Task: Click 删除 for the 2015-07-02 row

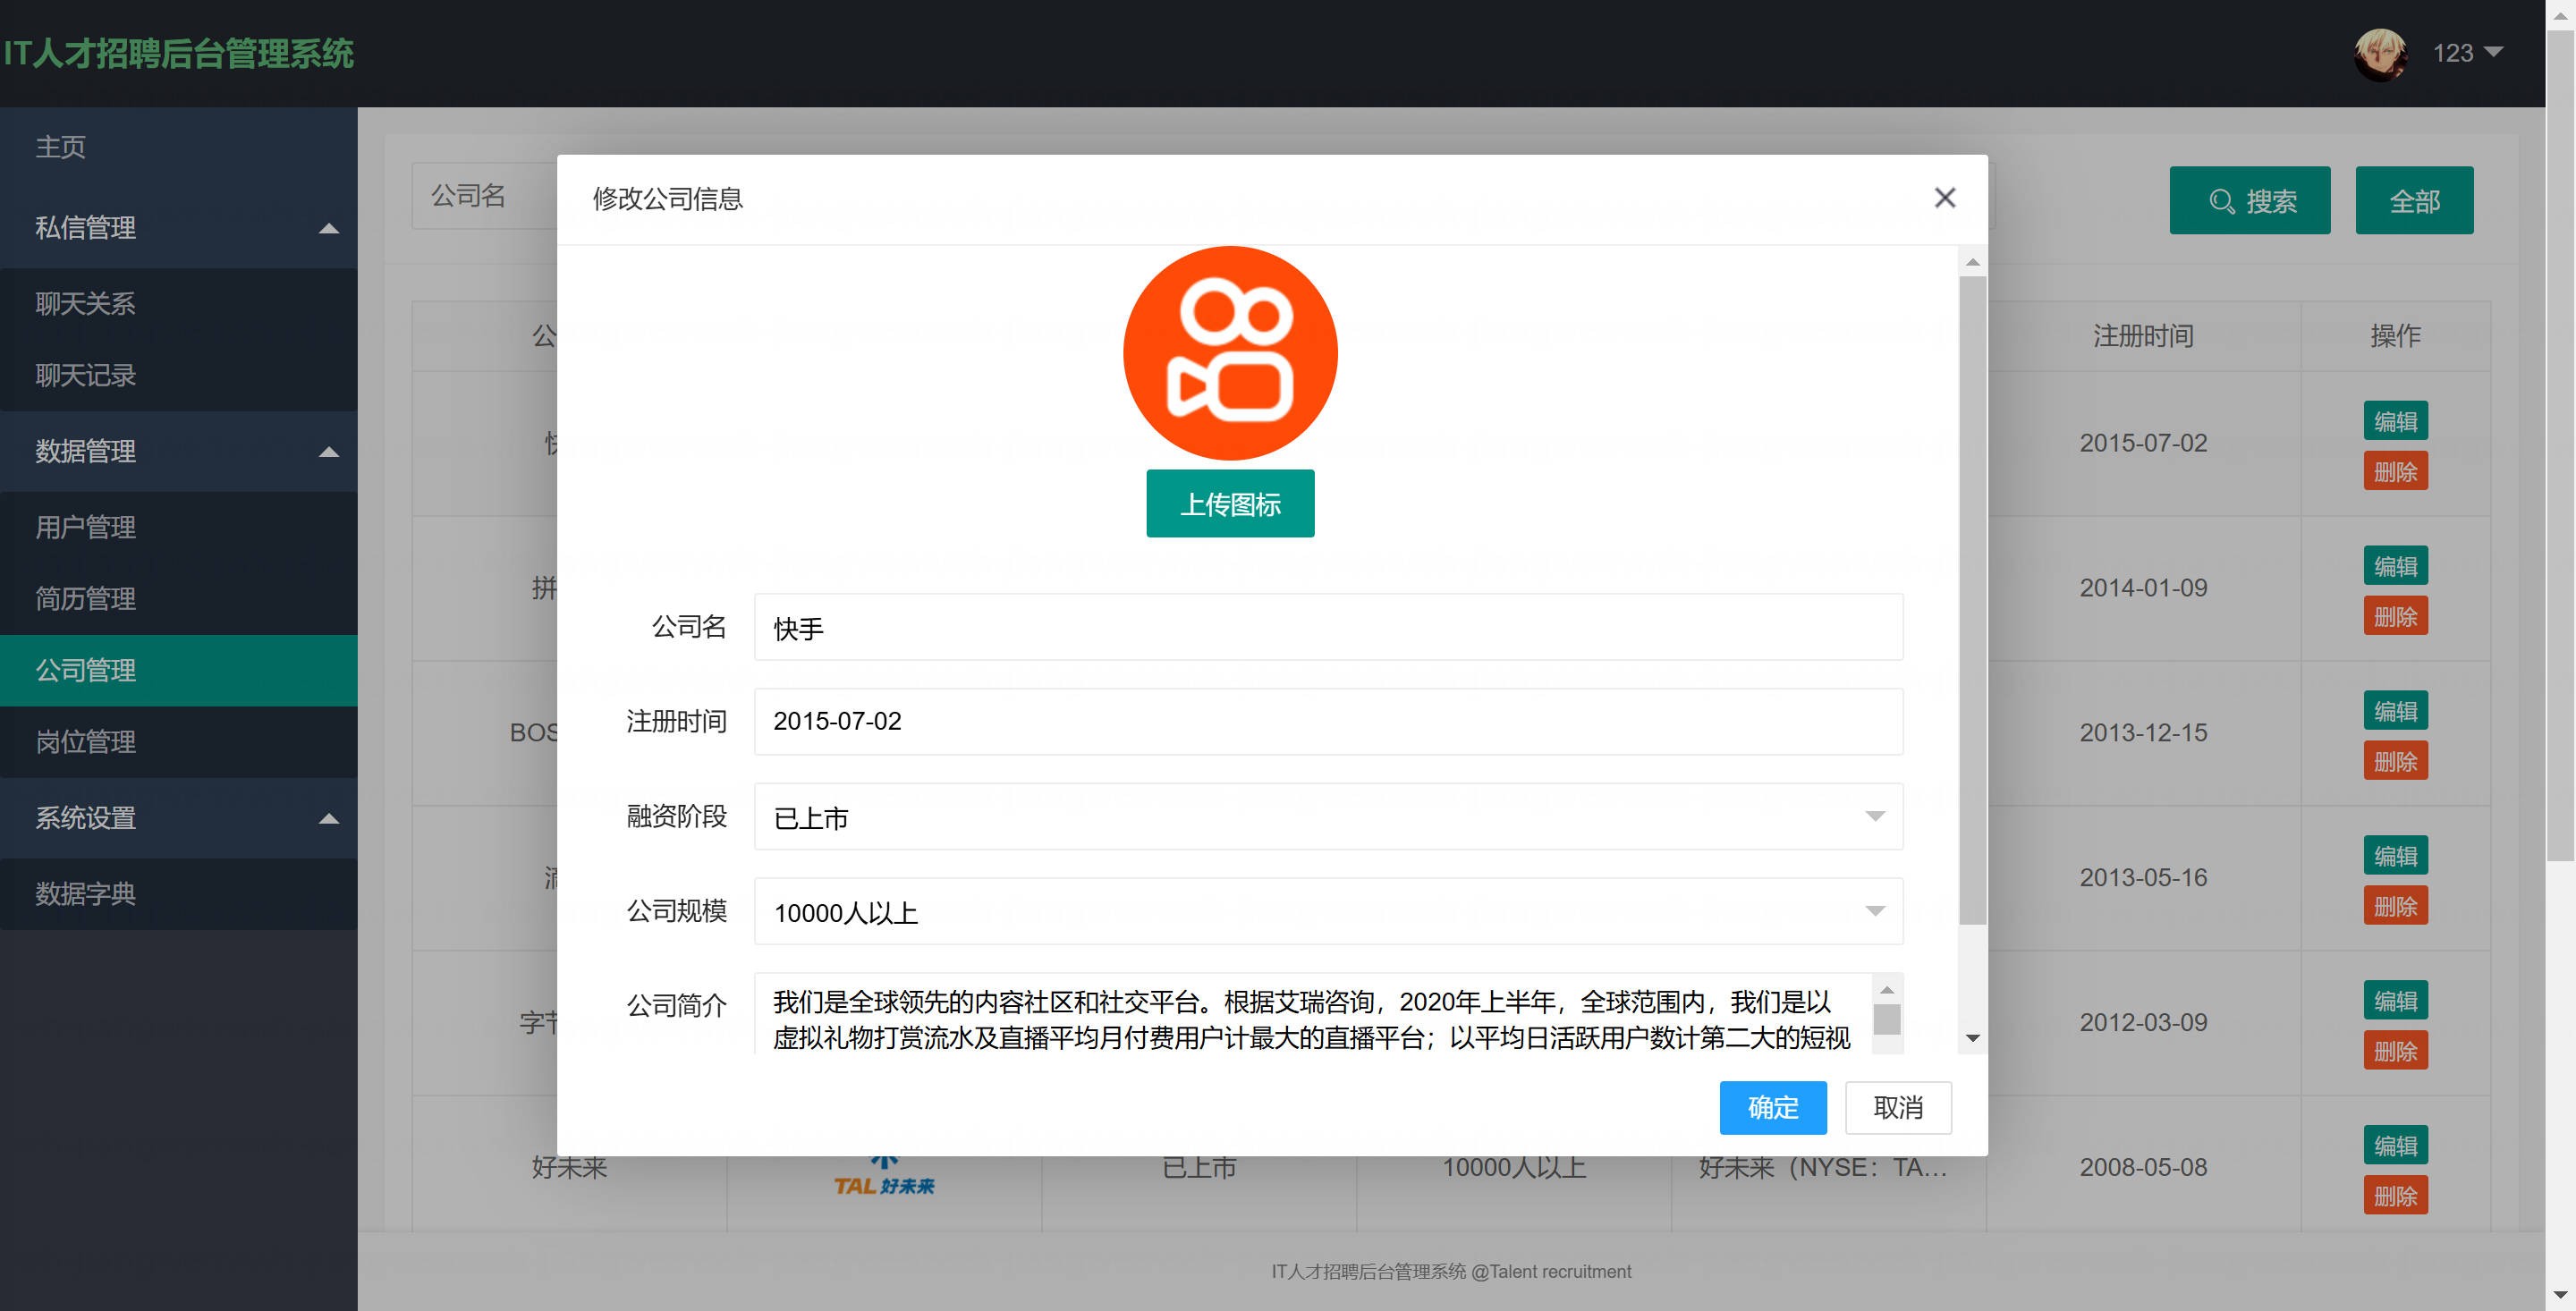Action: [2395, 472]
